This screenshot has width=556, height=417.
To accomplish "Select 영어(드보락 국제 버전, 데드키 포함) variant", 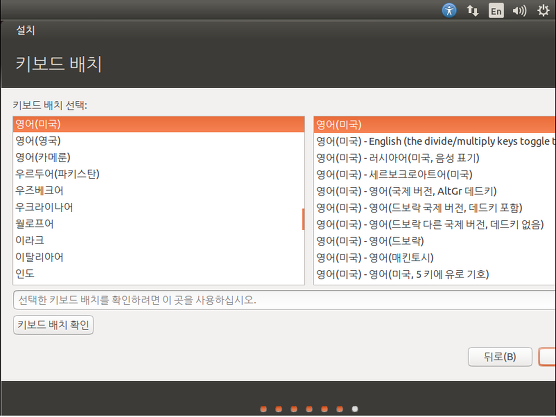I will [435, 208].
